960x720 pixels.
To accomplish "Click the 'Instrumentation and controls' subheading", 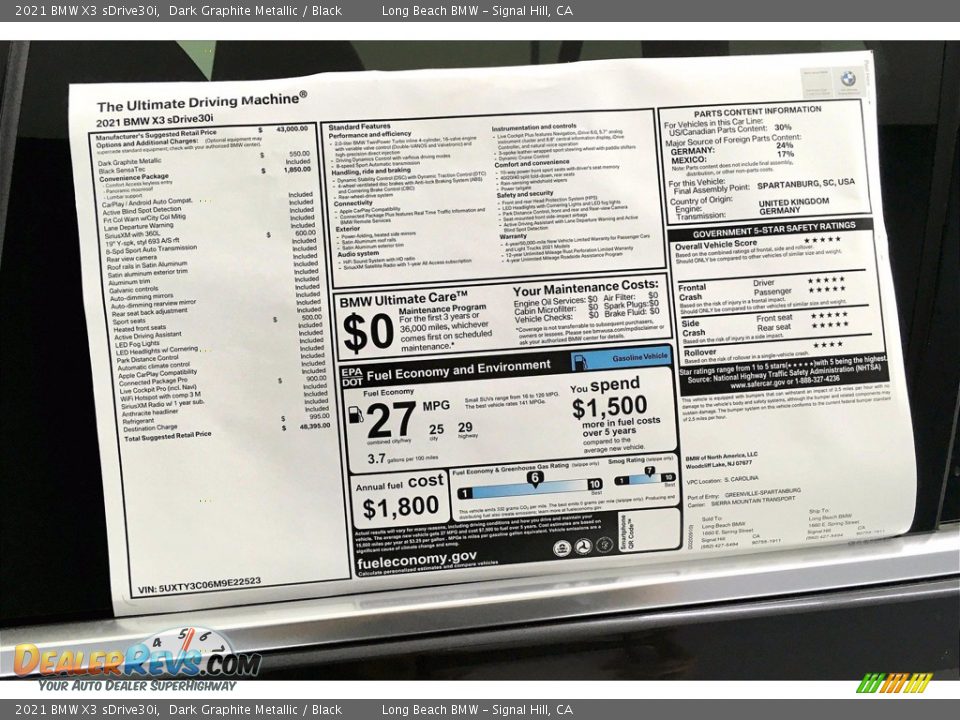I will pos(534,128).
